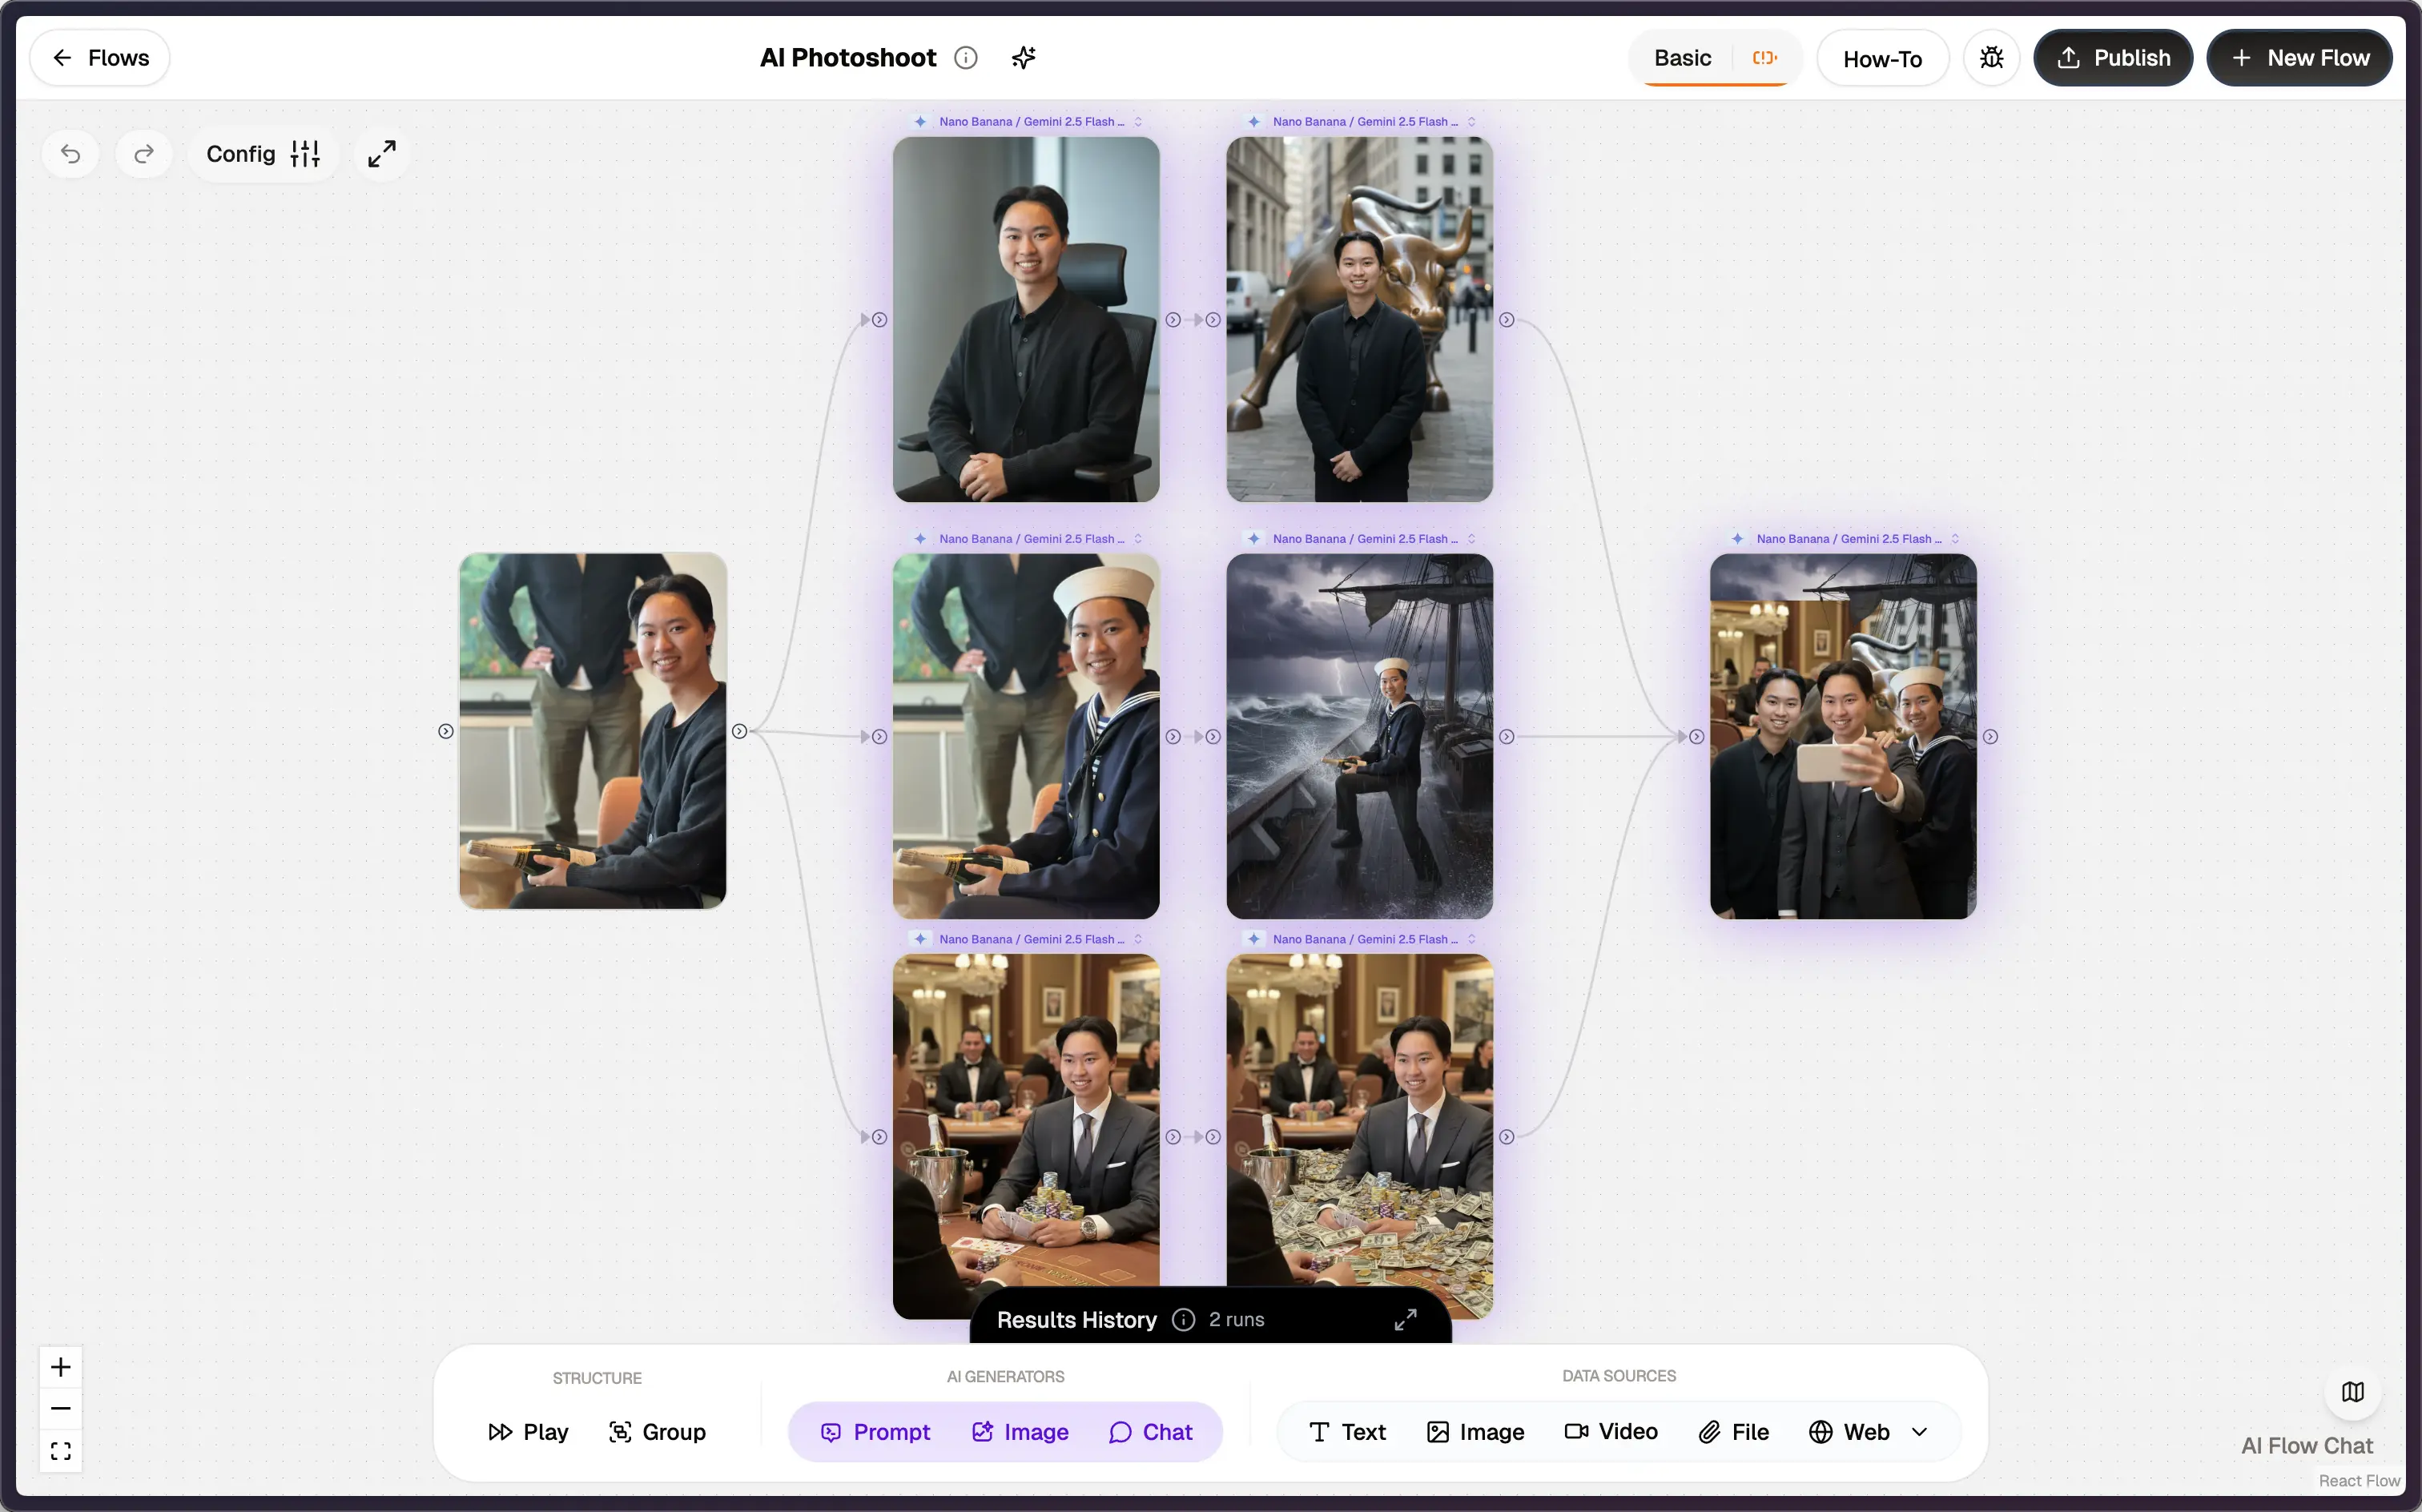This screenshot has height=1512, width=2422.
Task: Click the fullscreen expand arrows near Config
Action: click(382, 154)
